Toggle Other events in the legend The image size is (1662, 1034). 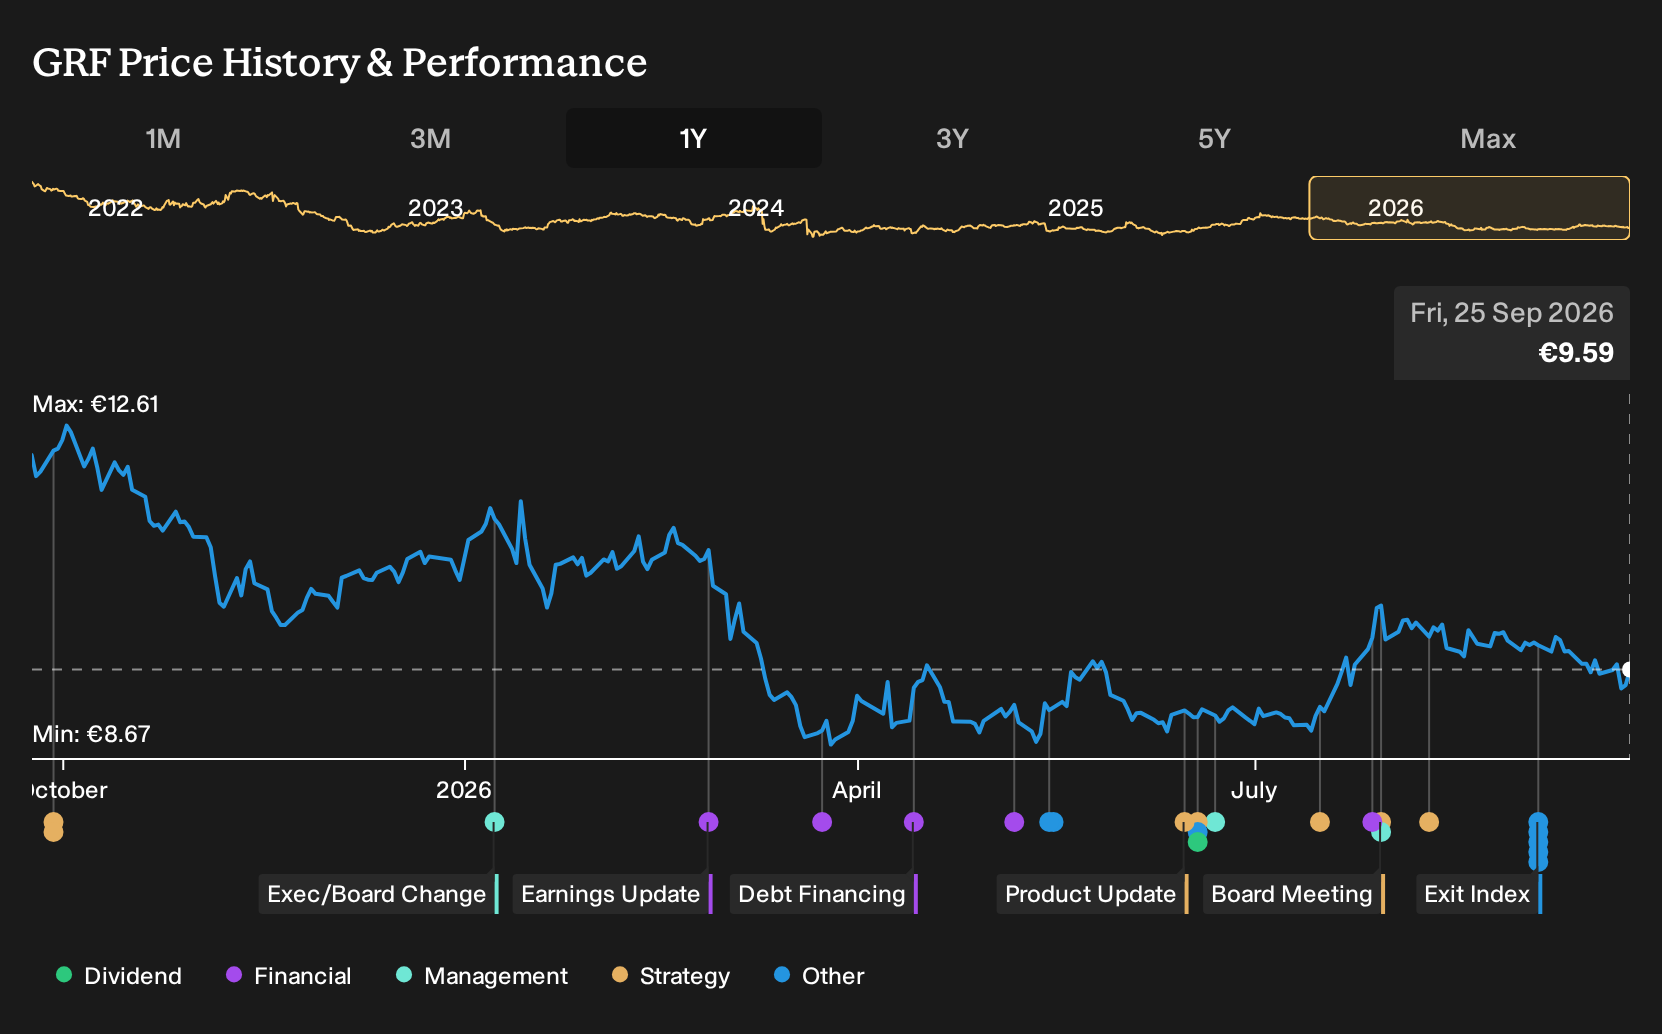819,976
